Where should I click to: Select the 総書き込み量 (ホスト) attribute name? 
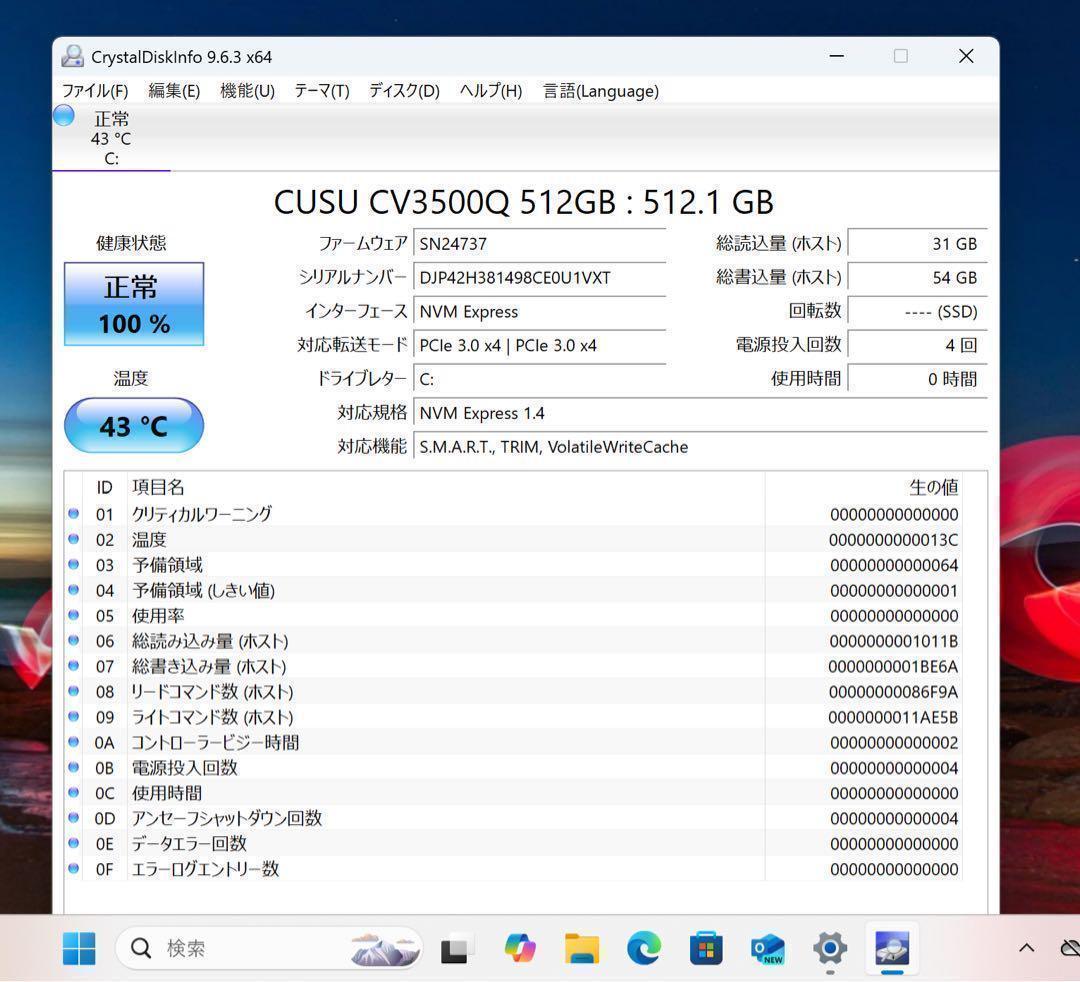point(209,667)
